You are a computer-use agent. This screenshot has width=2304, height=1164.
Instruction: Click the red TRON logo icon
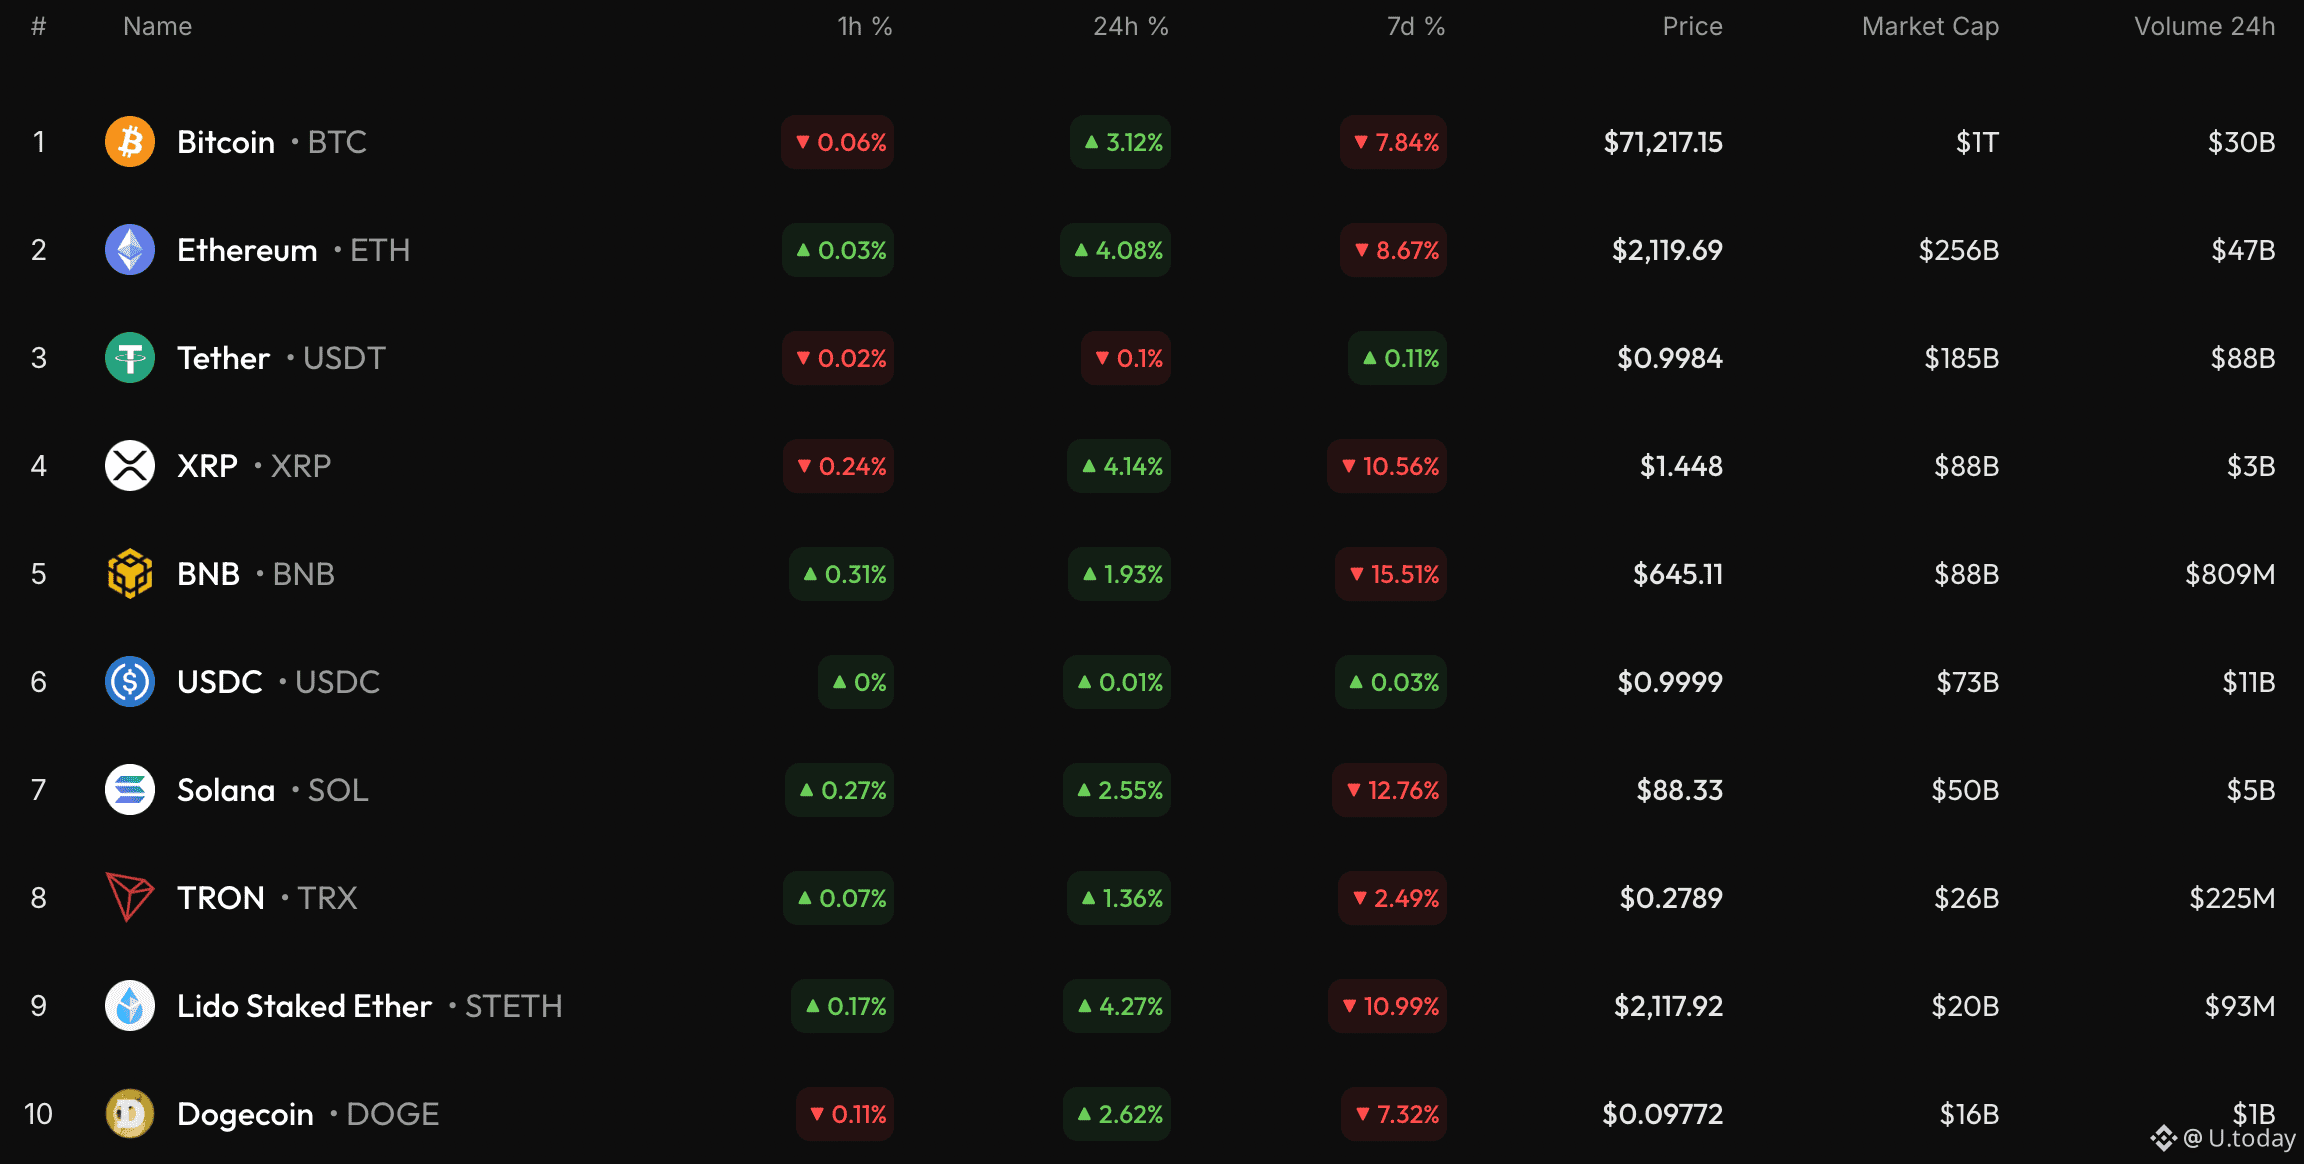pos(130,897)
